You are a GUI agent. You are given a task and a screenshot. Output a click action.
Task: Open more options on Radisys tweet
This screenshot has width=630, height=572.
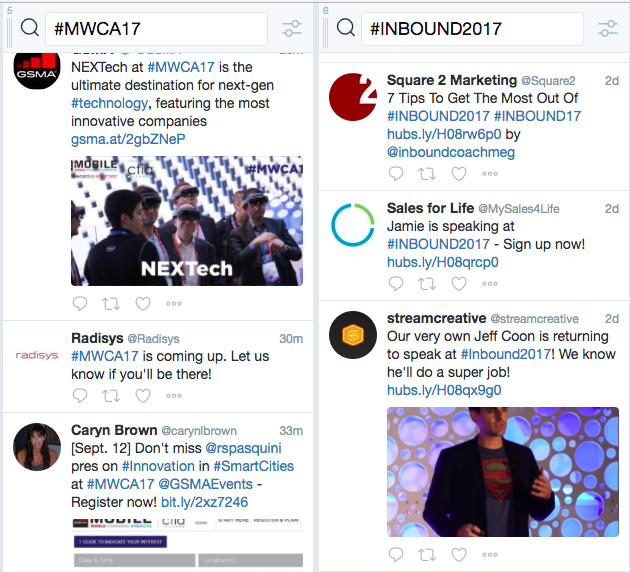(x=174, y=396)
